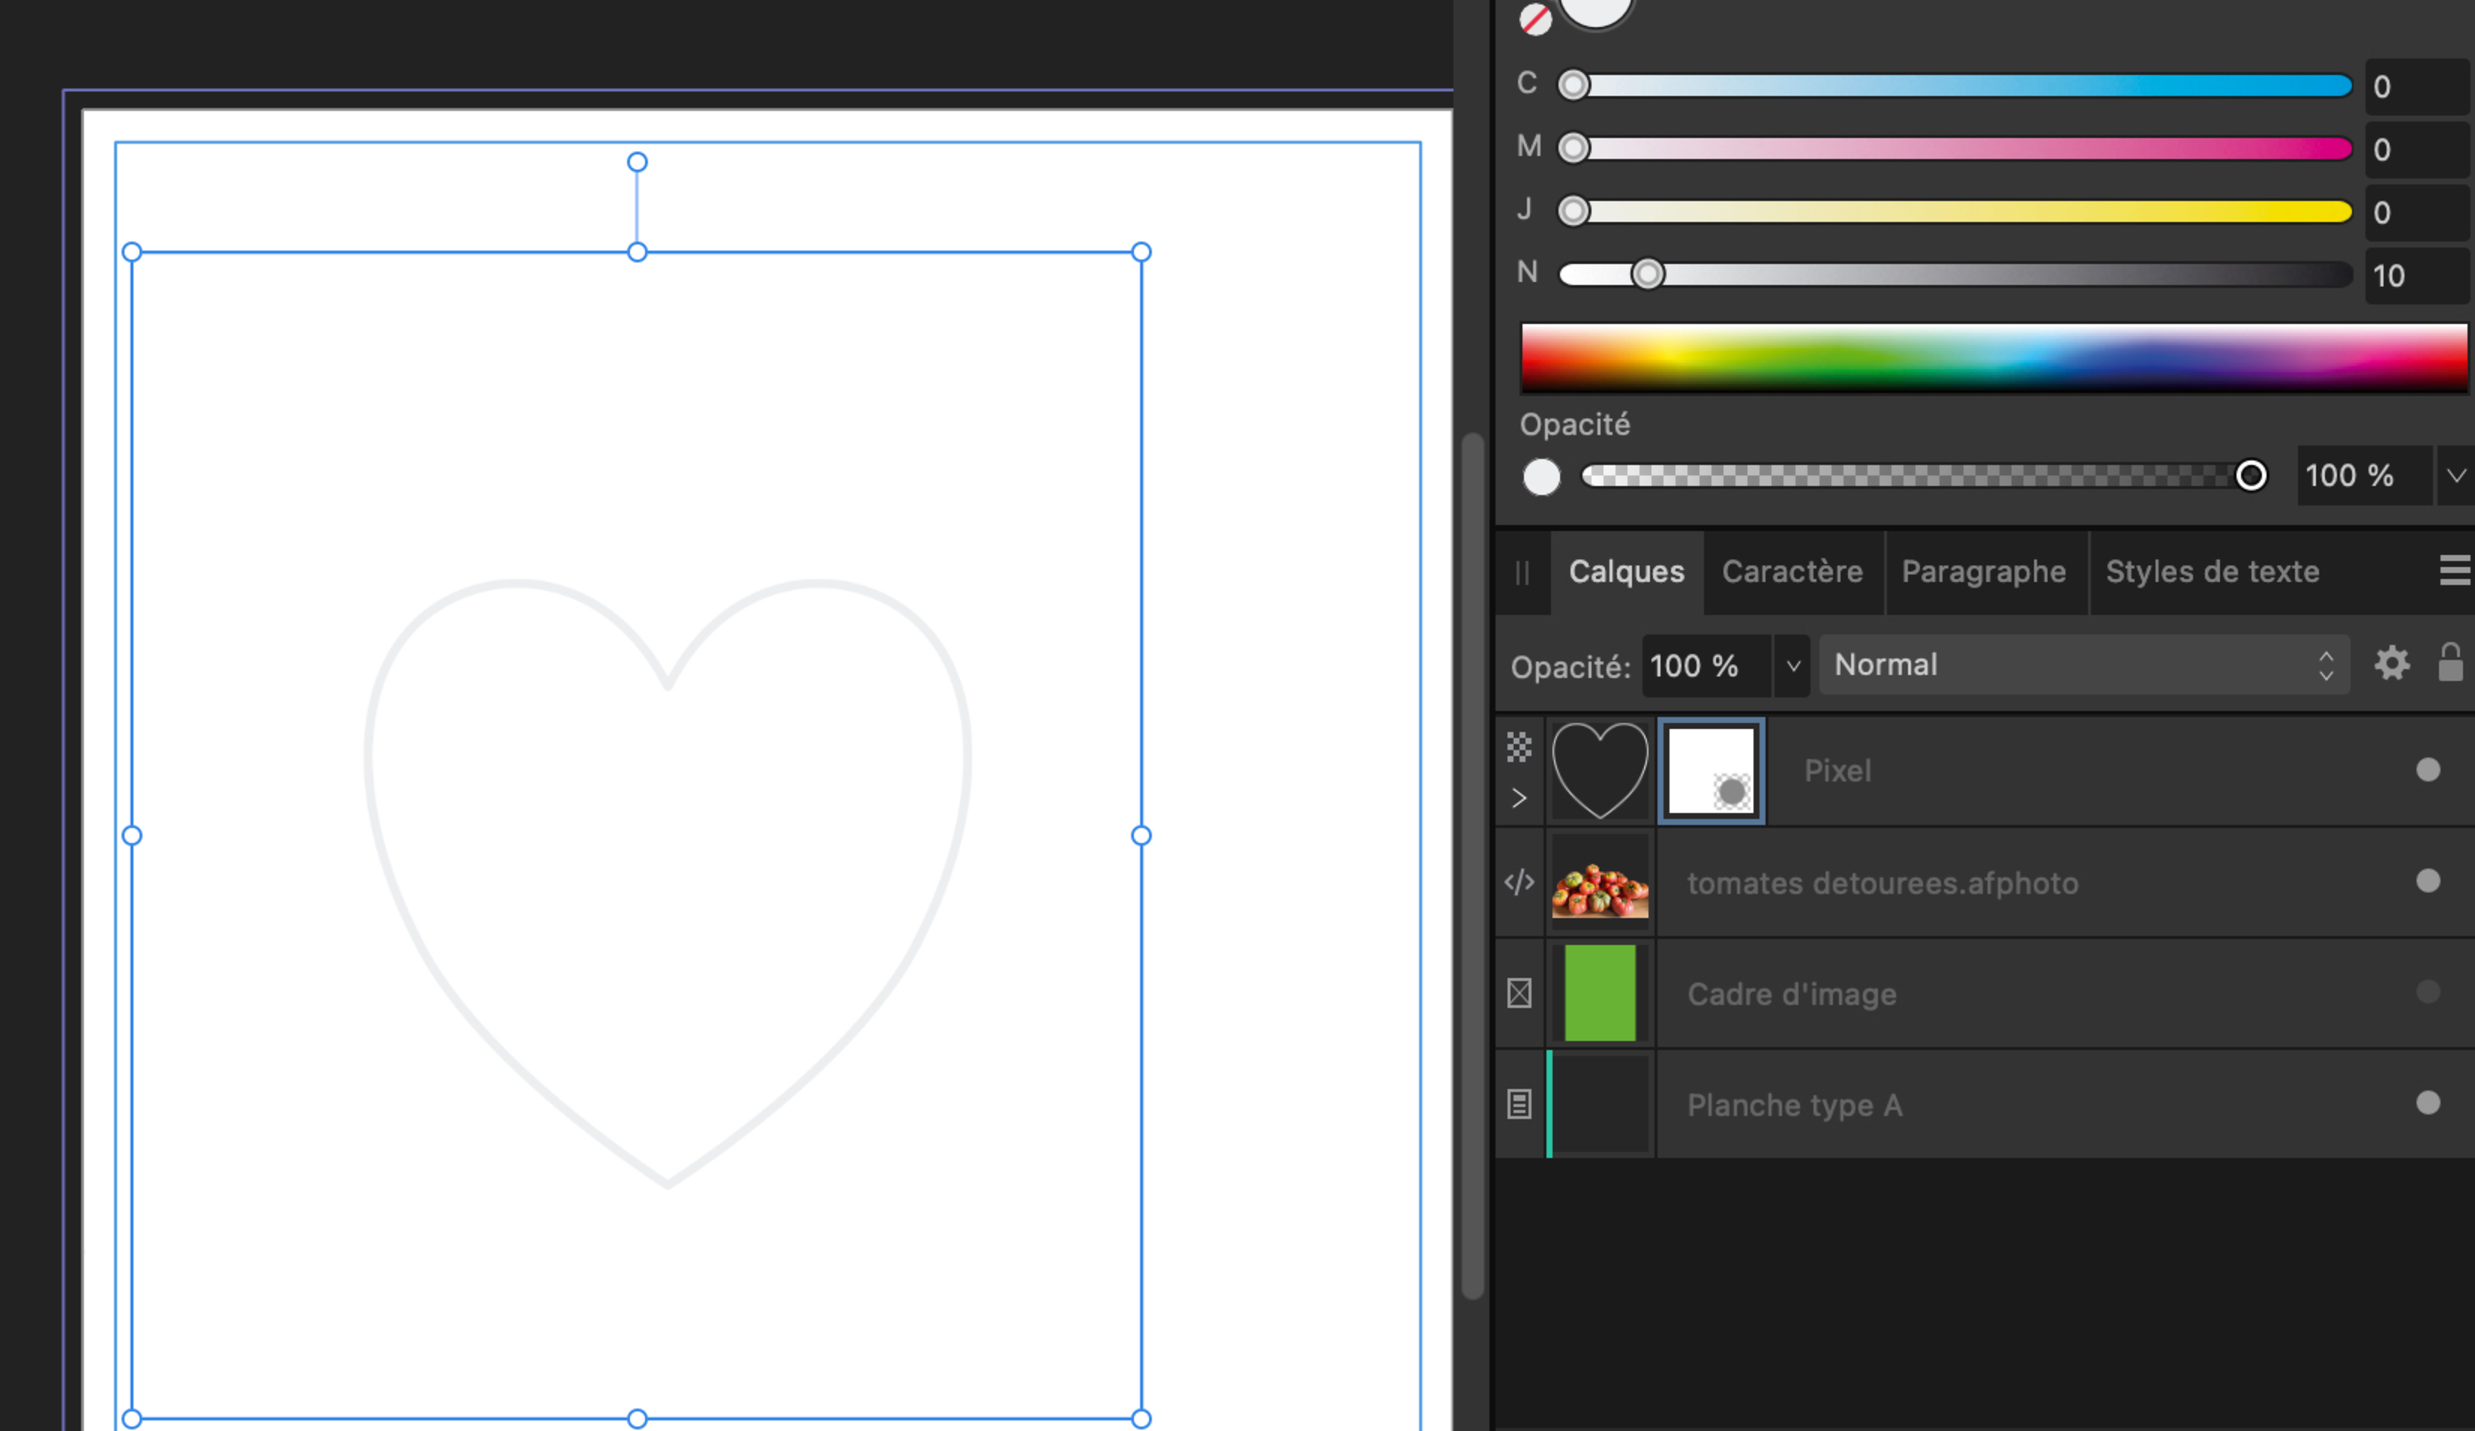Expand the Pixel layer children
This screenshot has height=1431, width=2475.
tap(1519, 798)
